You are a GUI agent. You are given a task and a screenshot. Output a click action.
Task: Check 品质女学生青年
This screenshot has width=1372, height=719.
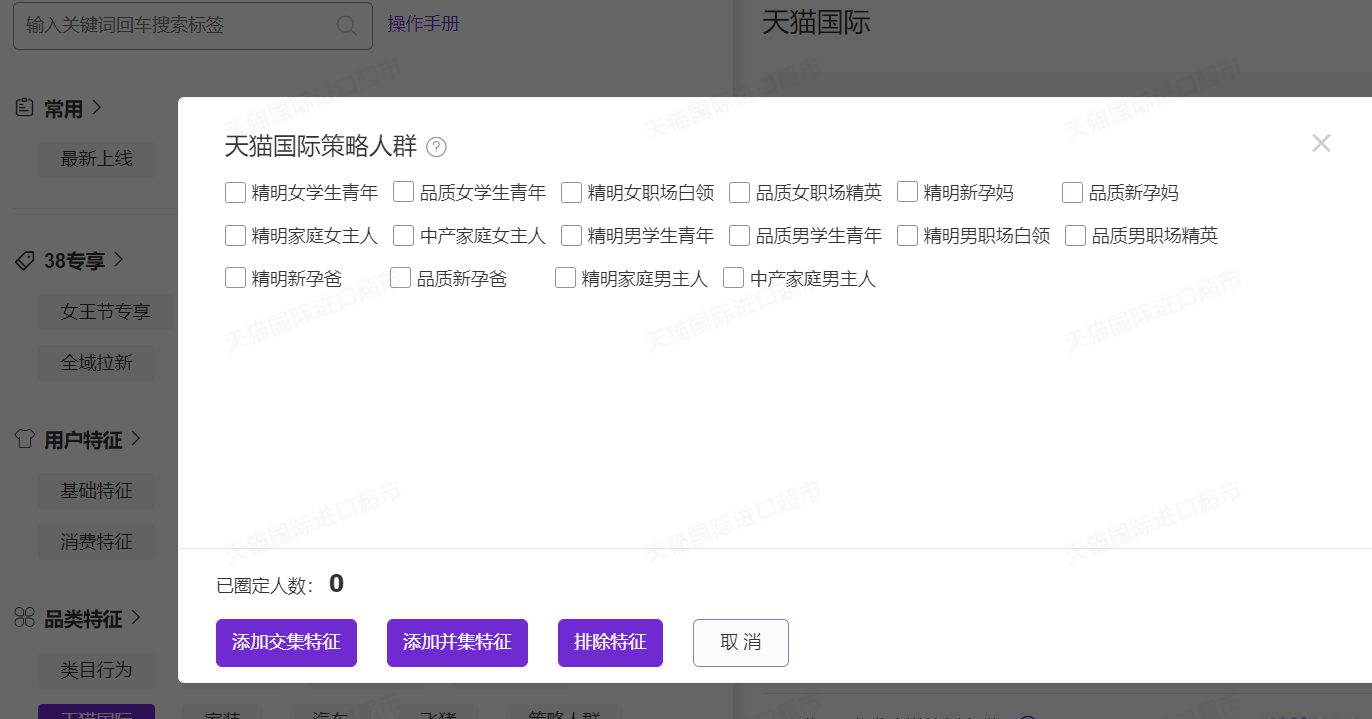(x=403, y=192)
